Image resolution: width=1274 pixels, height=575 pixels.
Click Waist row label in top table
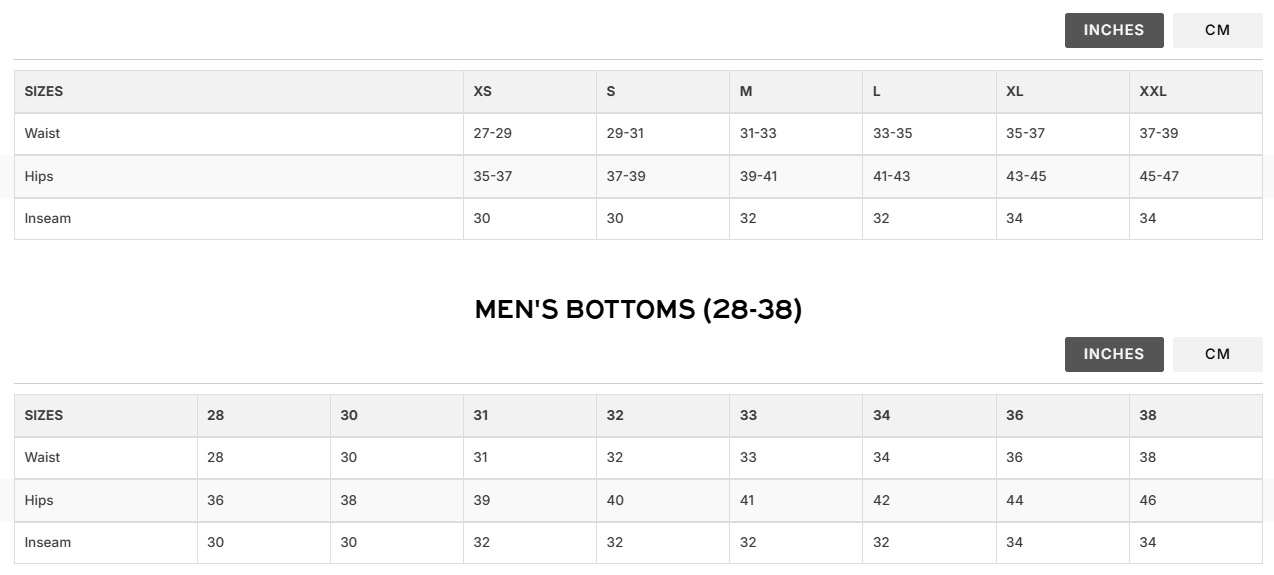pos(42,133)
